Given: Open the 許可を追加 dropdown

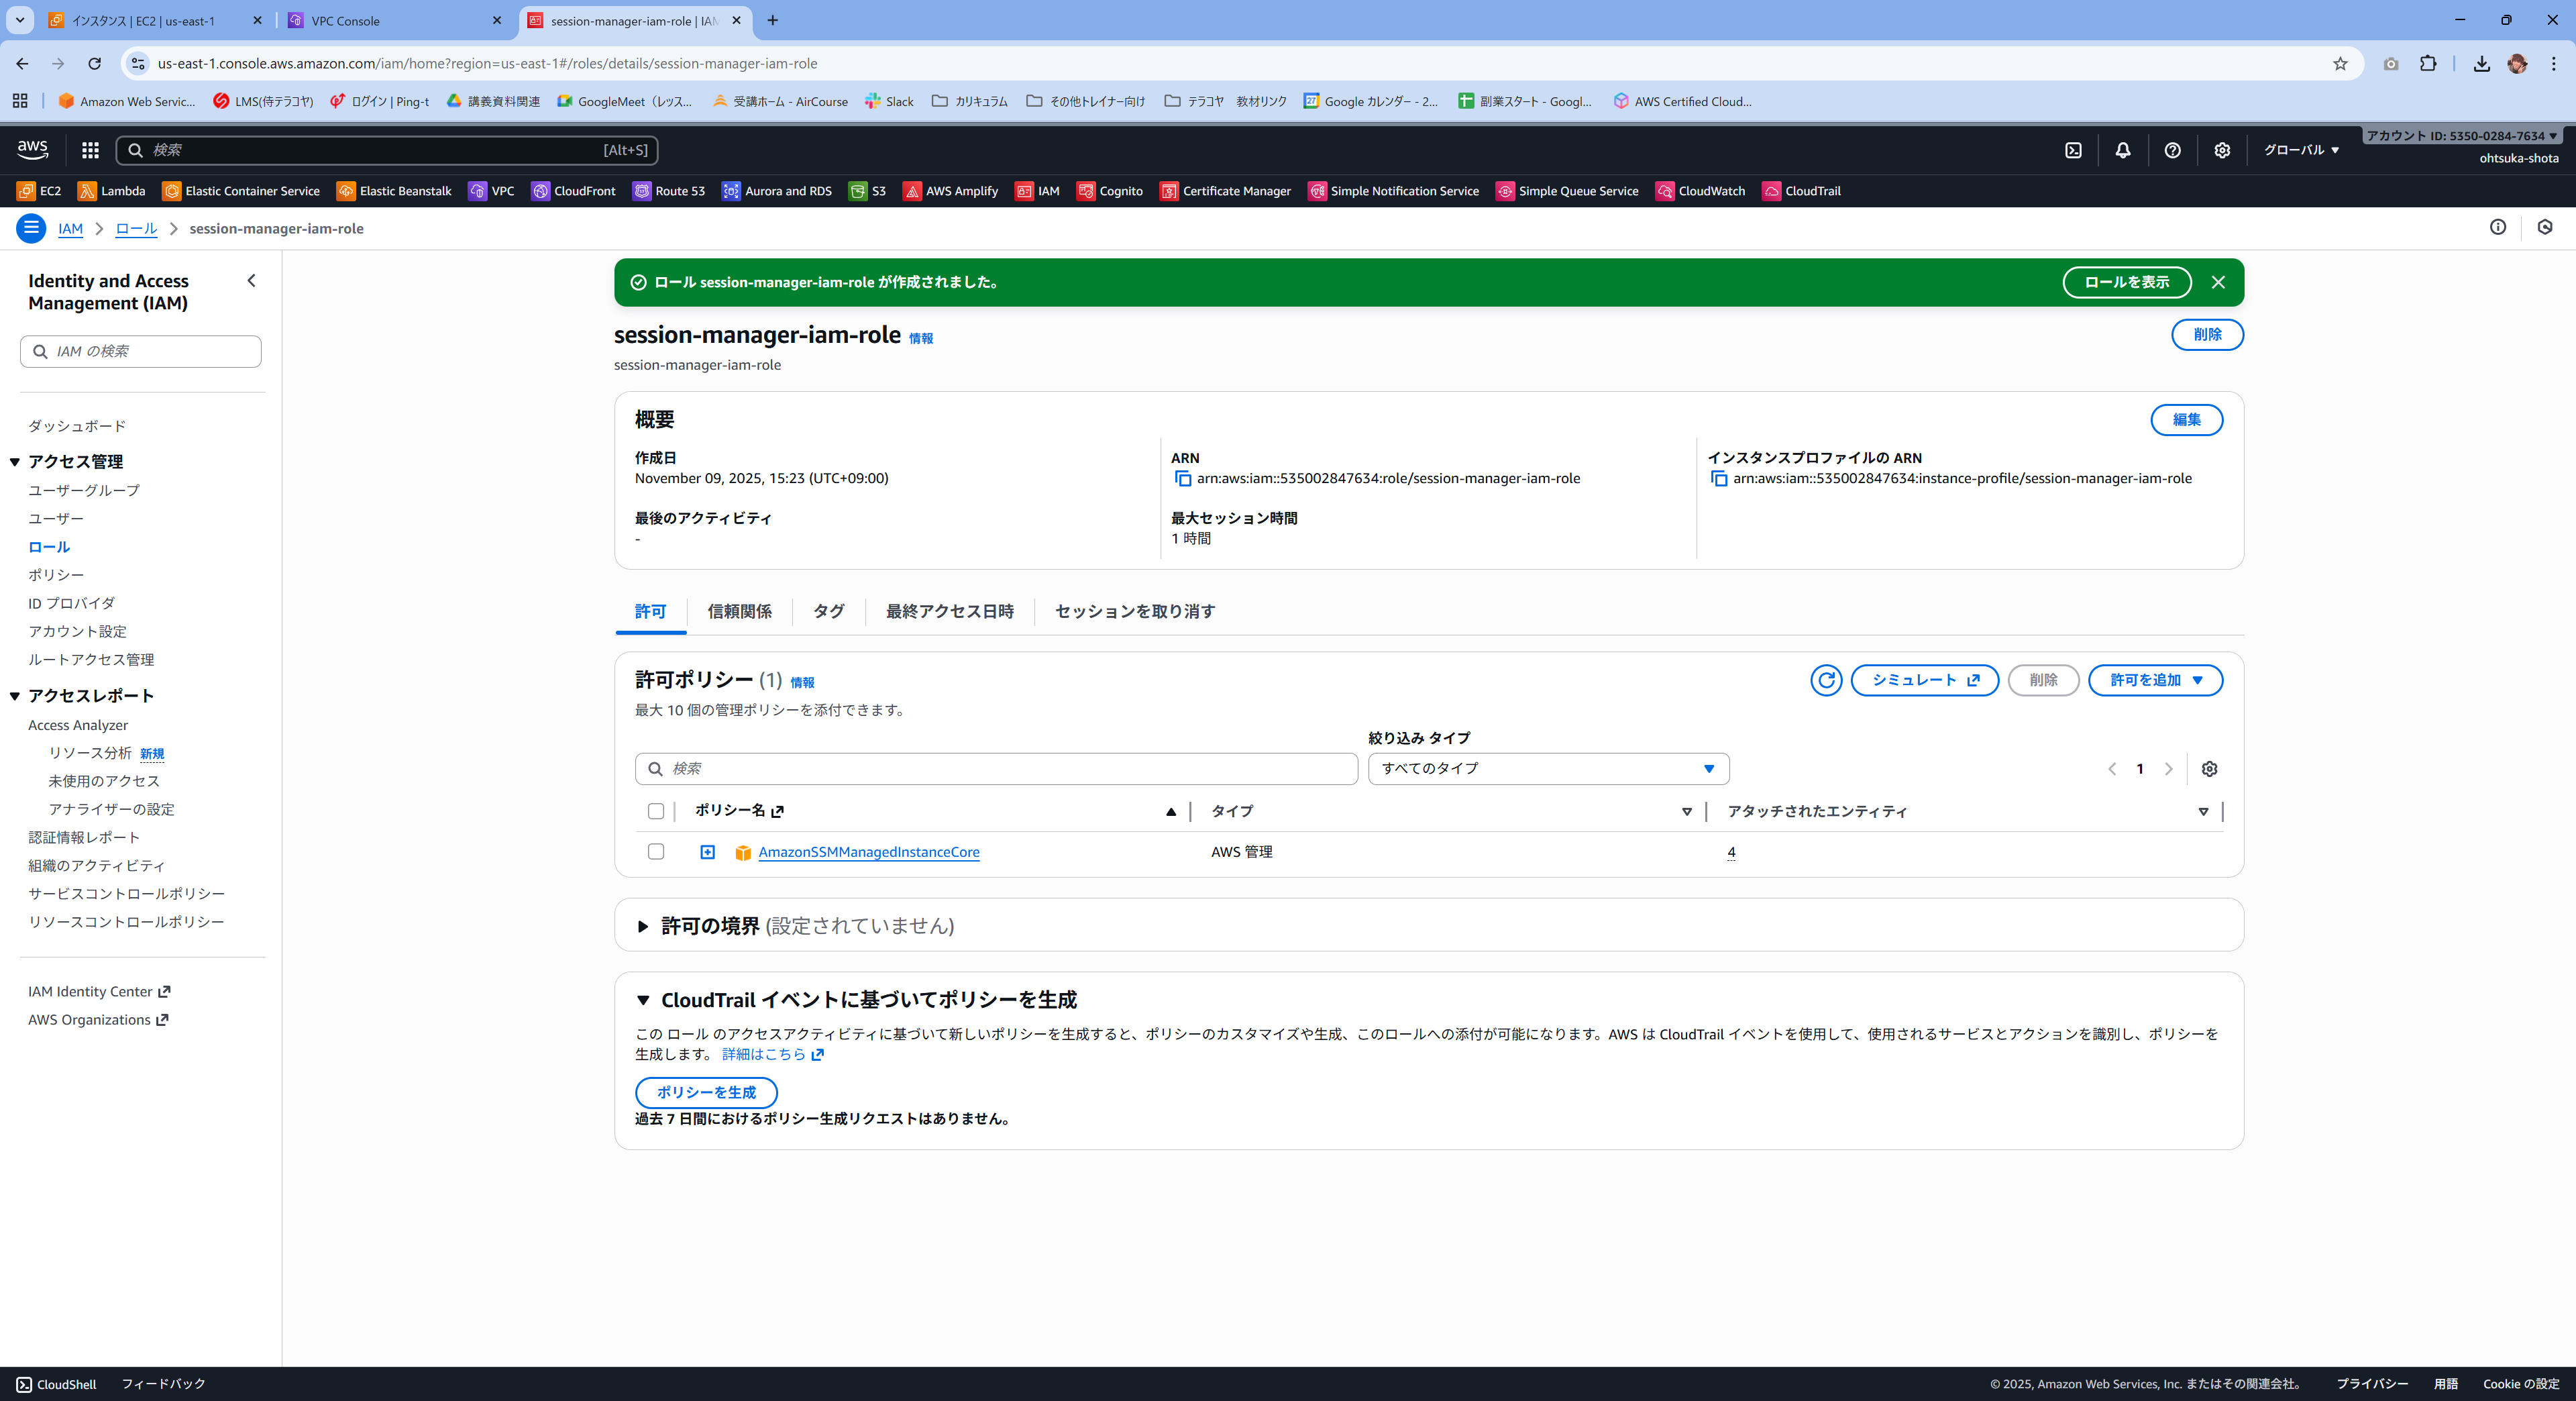Looking at the screenshot, I should pyautogui.click(x=2155, y=680).
